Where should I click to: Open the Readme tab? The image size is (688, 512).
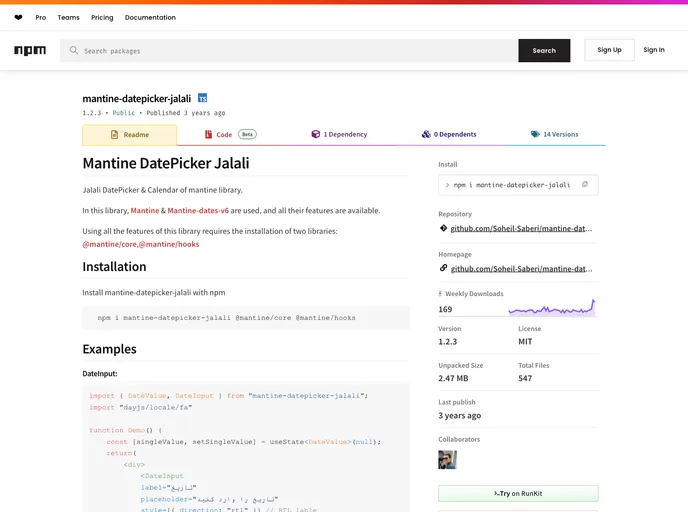(x=130, y=135)
